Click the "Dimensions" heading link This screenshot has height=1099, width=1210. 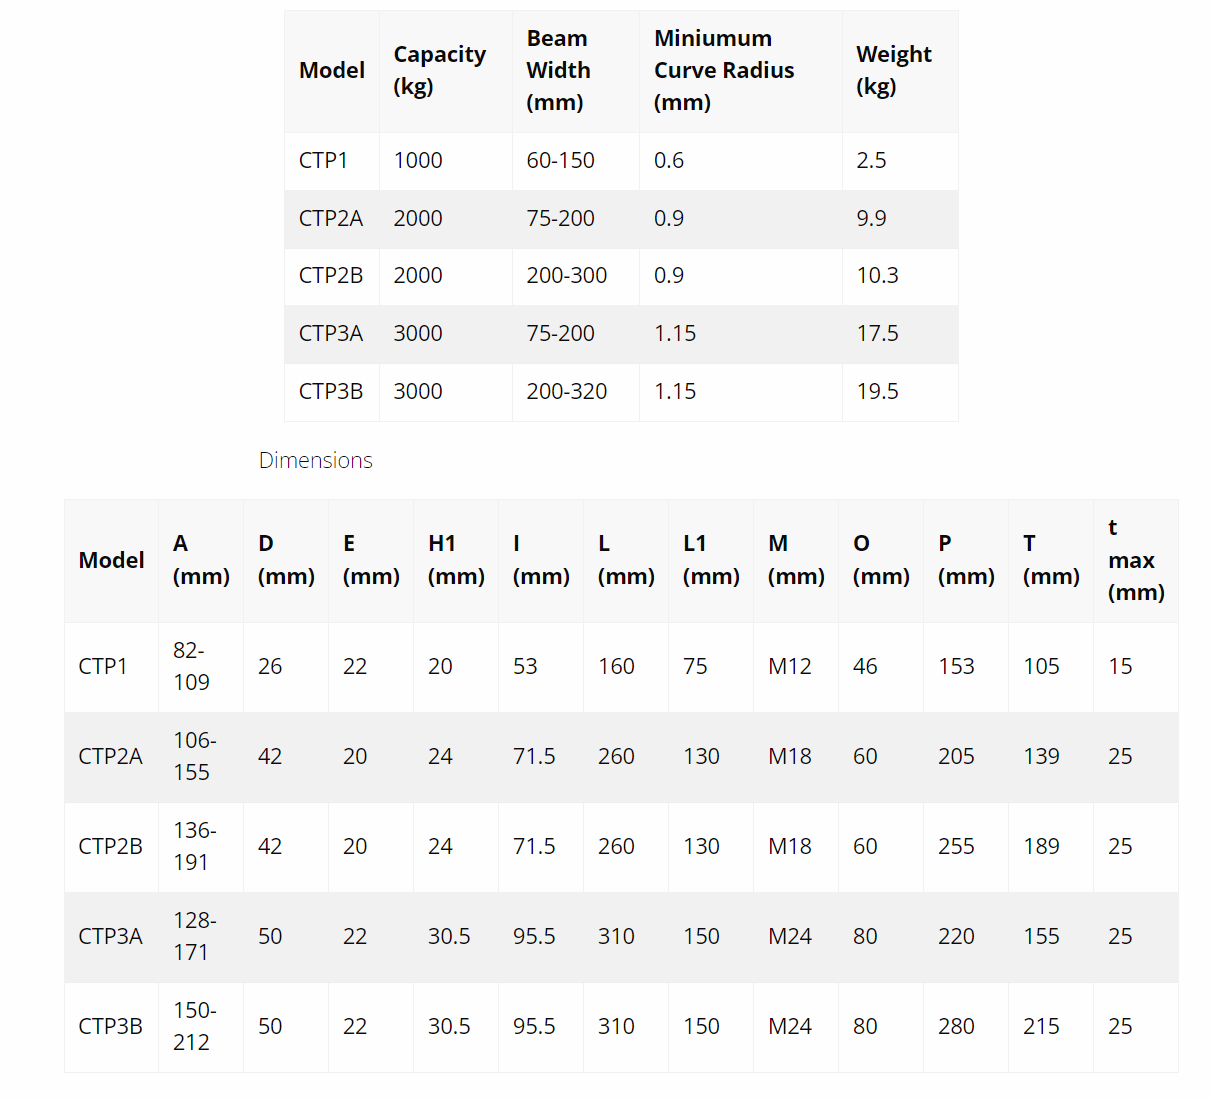pos(315,460)
